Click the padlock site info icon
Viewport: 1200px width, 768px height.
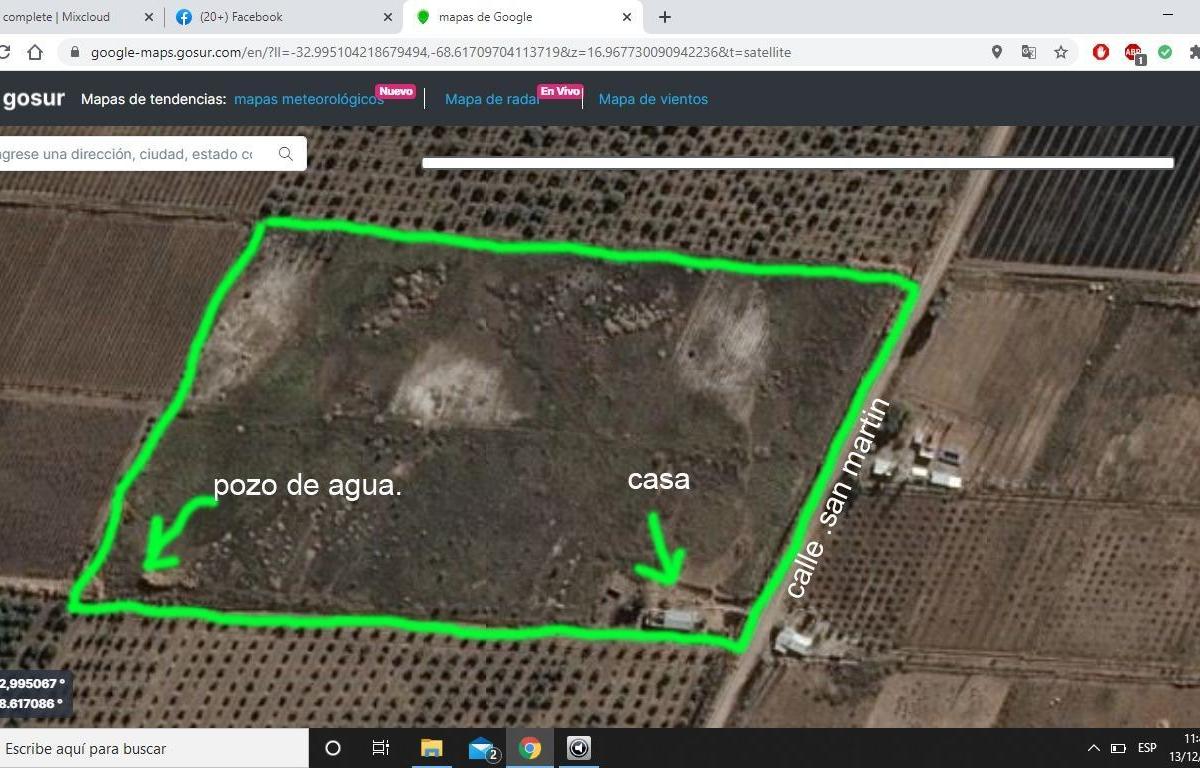point(74,52)
